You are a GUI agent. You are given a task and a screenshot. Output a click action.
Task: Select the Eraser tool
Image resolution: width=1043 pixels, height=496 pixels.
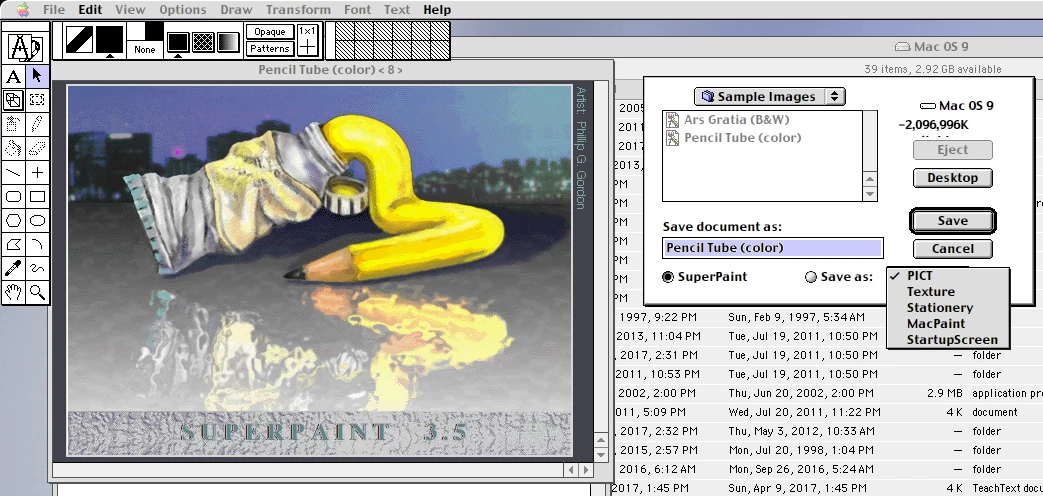coord(37,148)
